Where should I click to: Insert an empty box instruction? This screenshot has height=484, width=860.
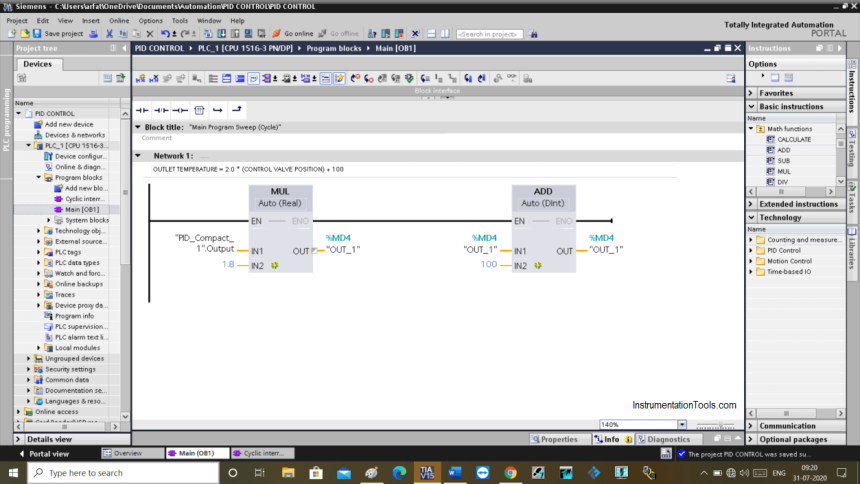pyautogui.click(x=199, y=110)
